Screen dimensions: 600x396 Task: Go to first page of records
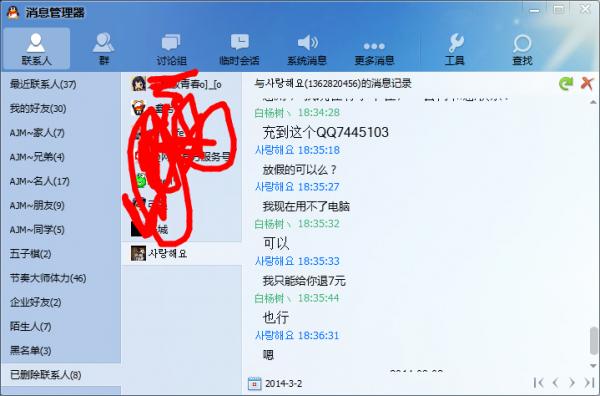[538, 383]
